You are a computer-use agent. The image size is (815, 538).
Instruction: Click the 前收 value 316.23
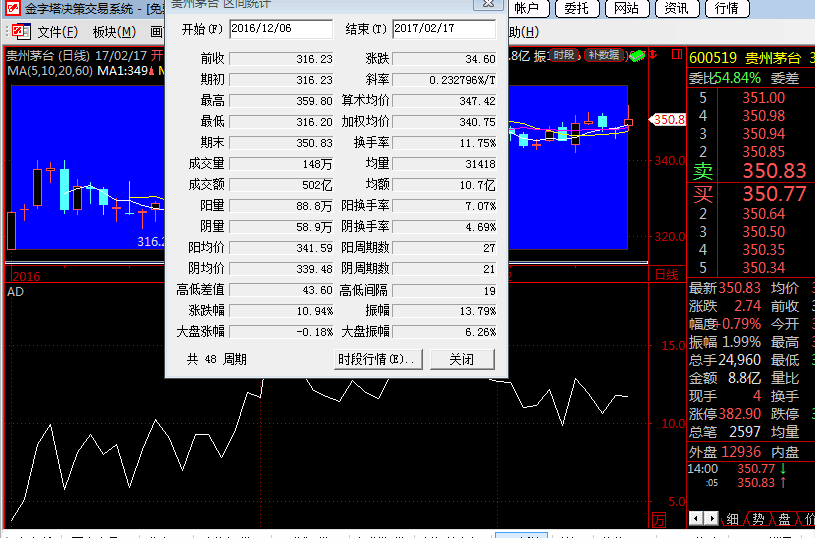point(281,59)
